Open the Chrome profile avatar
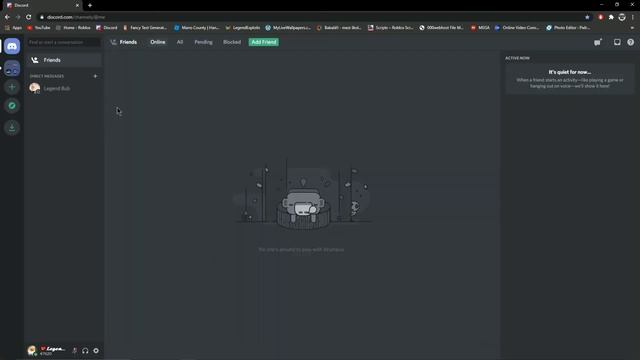 [622, 17]
